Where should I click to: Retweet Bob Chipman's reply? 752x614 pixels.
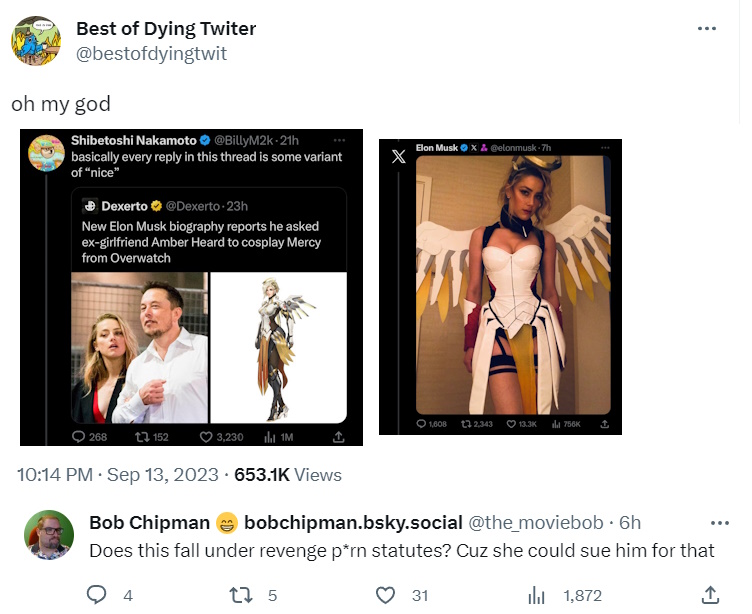(240, 595)
